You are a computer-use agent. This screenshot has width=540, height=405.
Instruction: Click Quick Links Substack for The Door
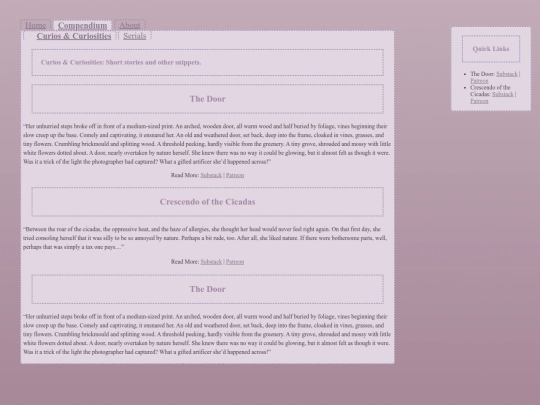507,74
